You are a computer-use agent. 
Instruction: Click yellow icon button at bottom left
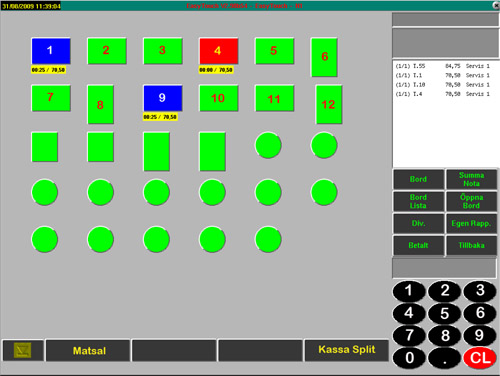click(x=23, y=350)
